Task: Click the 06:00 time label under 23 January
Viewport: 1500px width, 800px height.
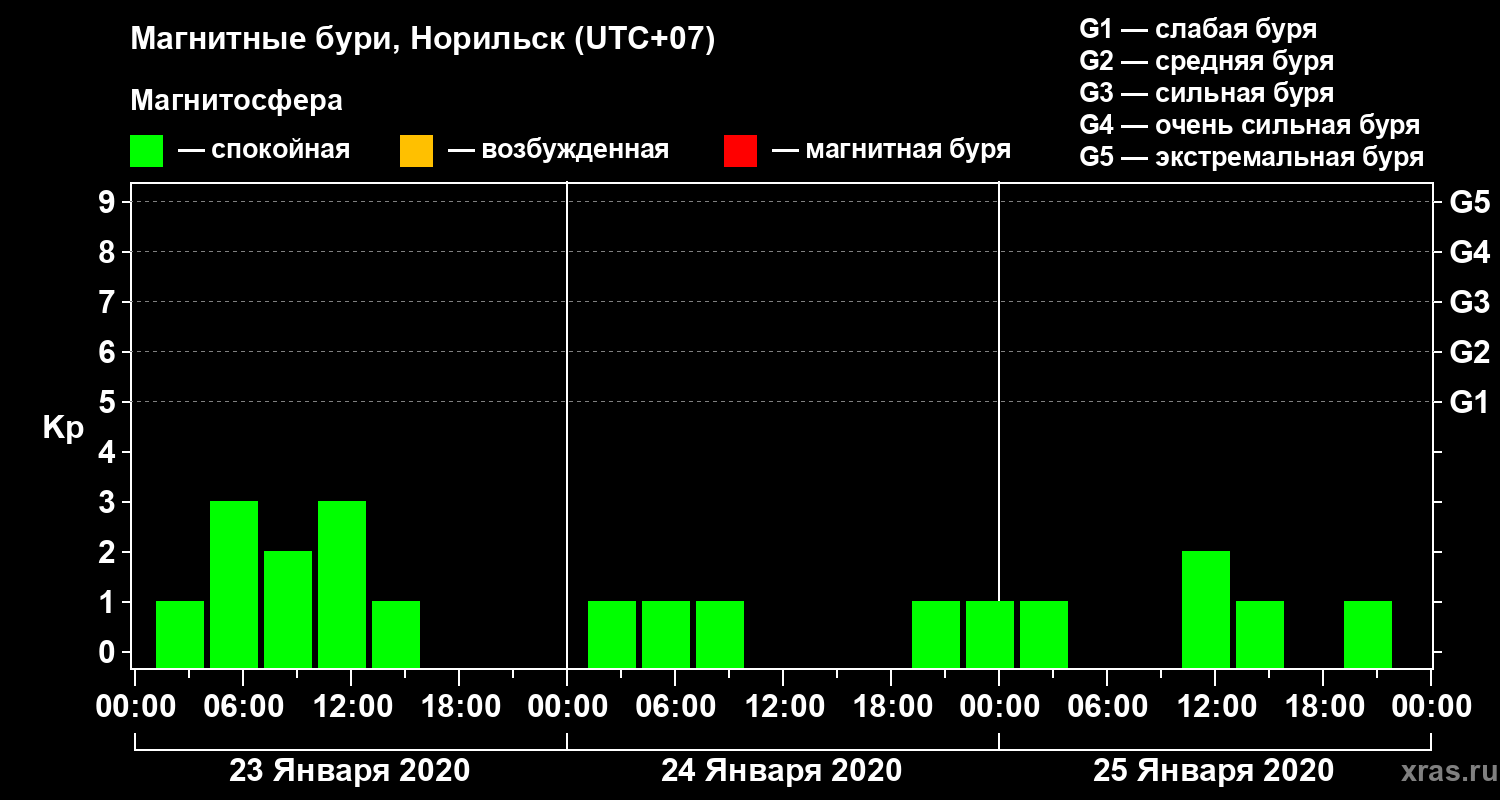Action: pos(243,707)
